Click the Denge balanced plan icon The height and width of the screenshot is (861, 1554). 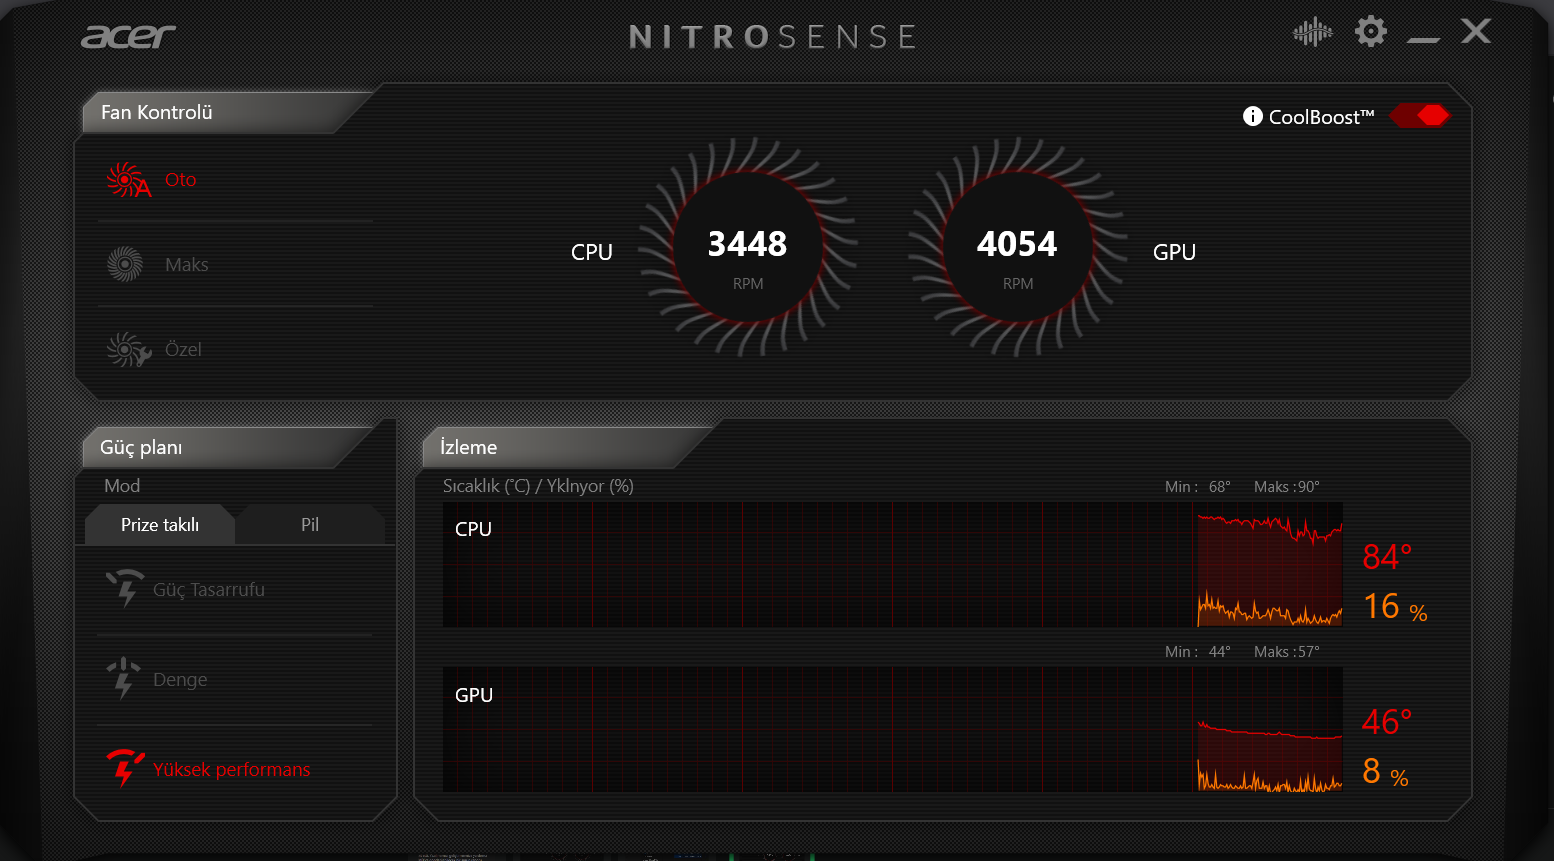[123, 678]
